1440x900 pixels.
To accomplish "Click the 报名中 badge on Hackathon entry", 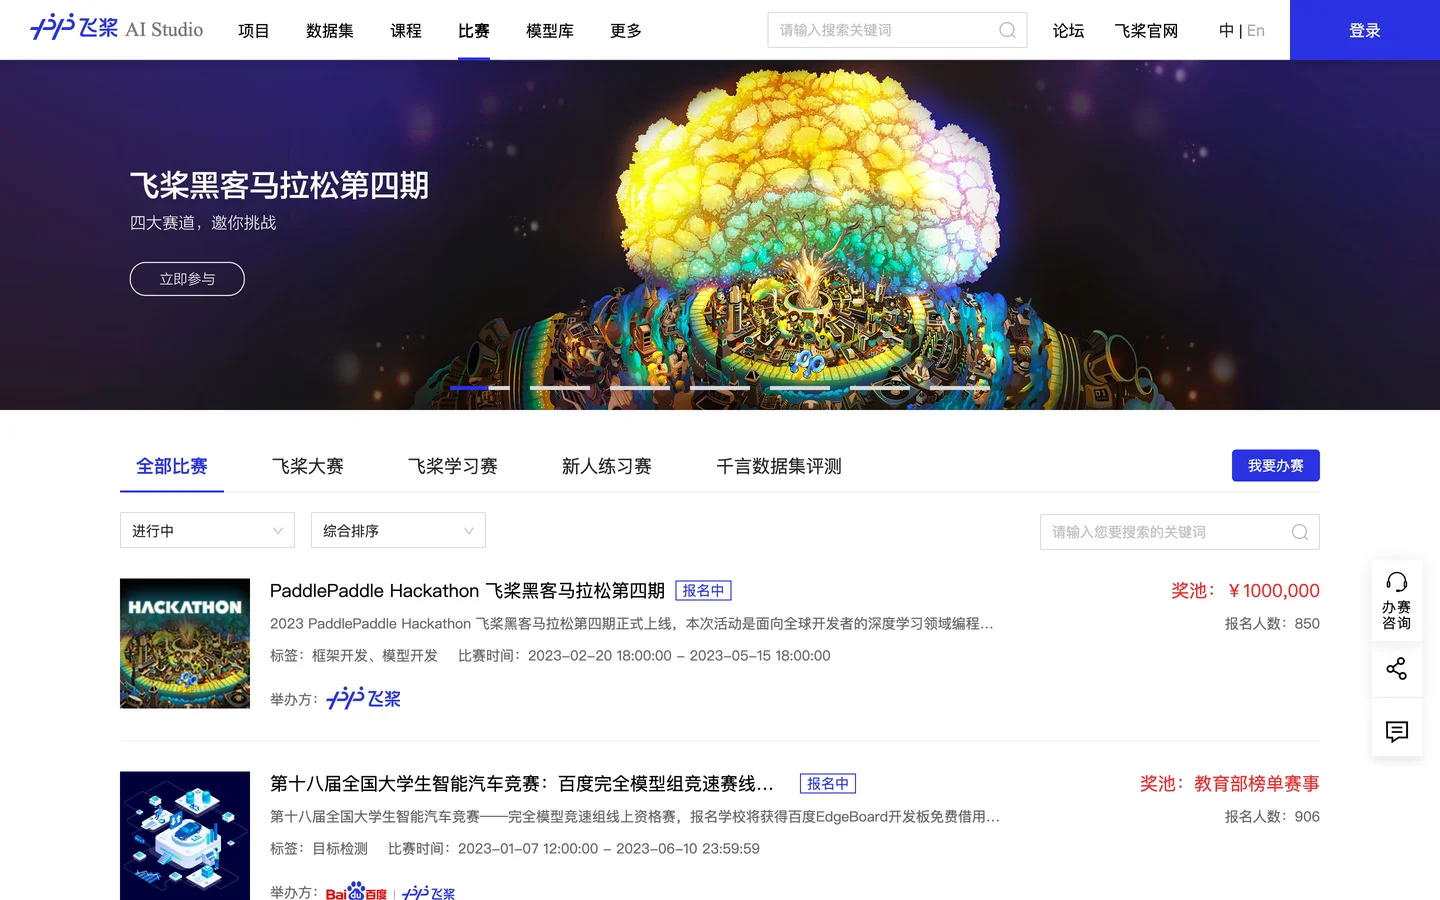I will pos(704,591).
